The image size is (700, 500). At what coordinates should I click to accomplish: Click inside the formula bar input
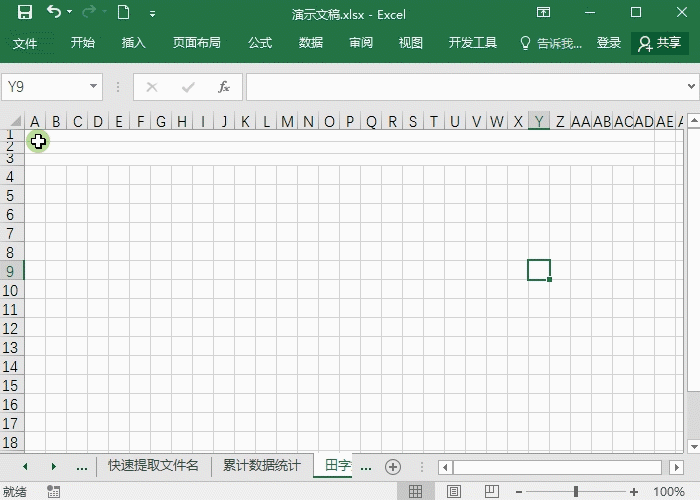pos(465,87)
